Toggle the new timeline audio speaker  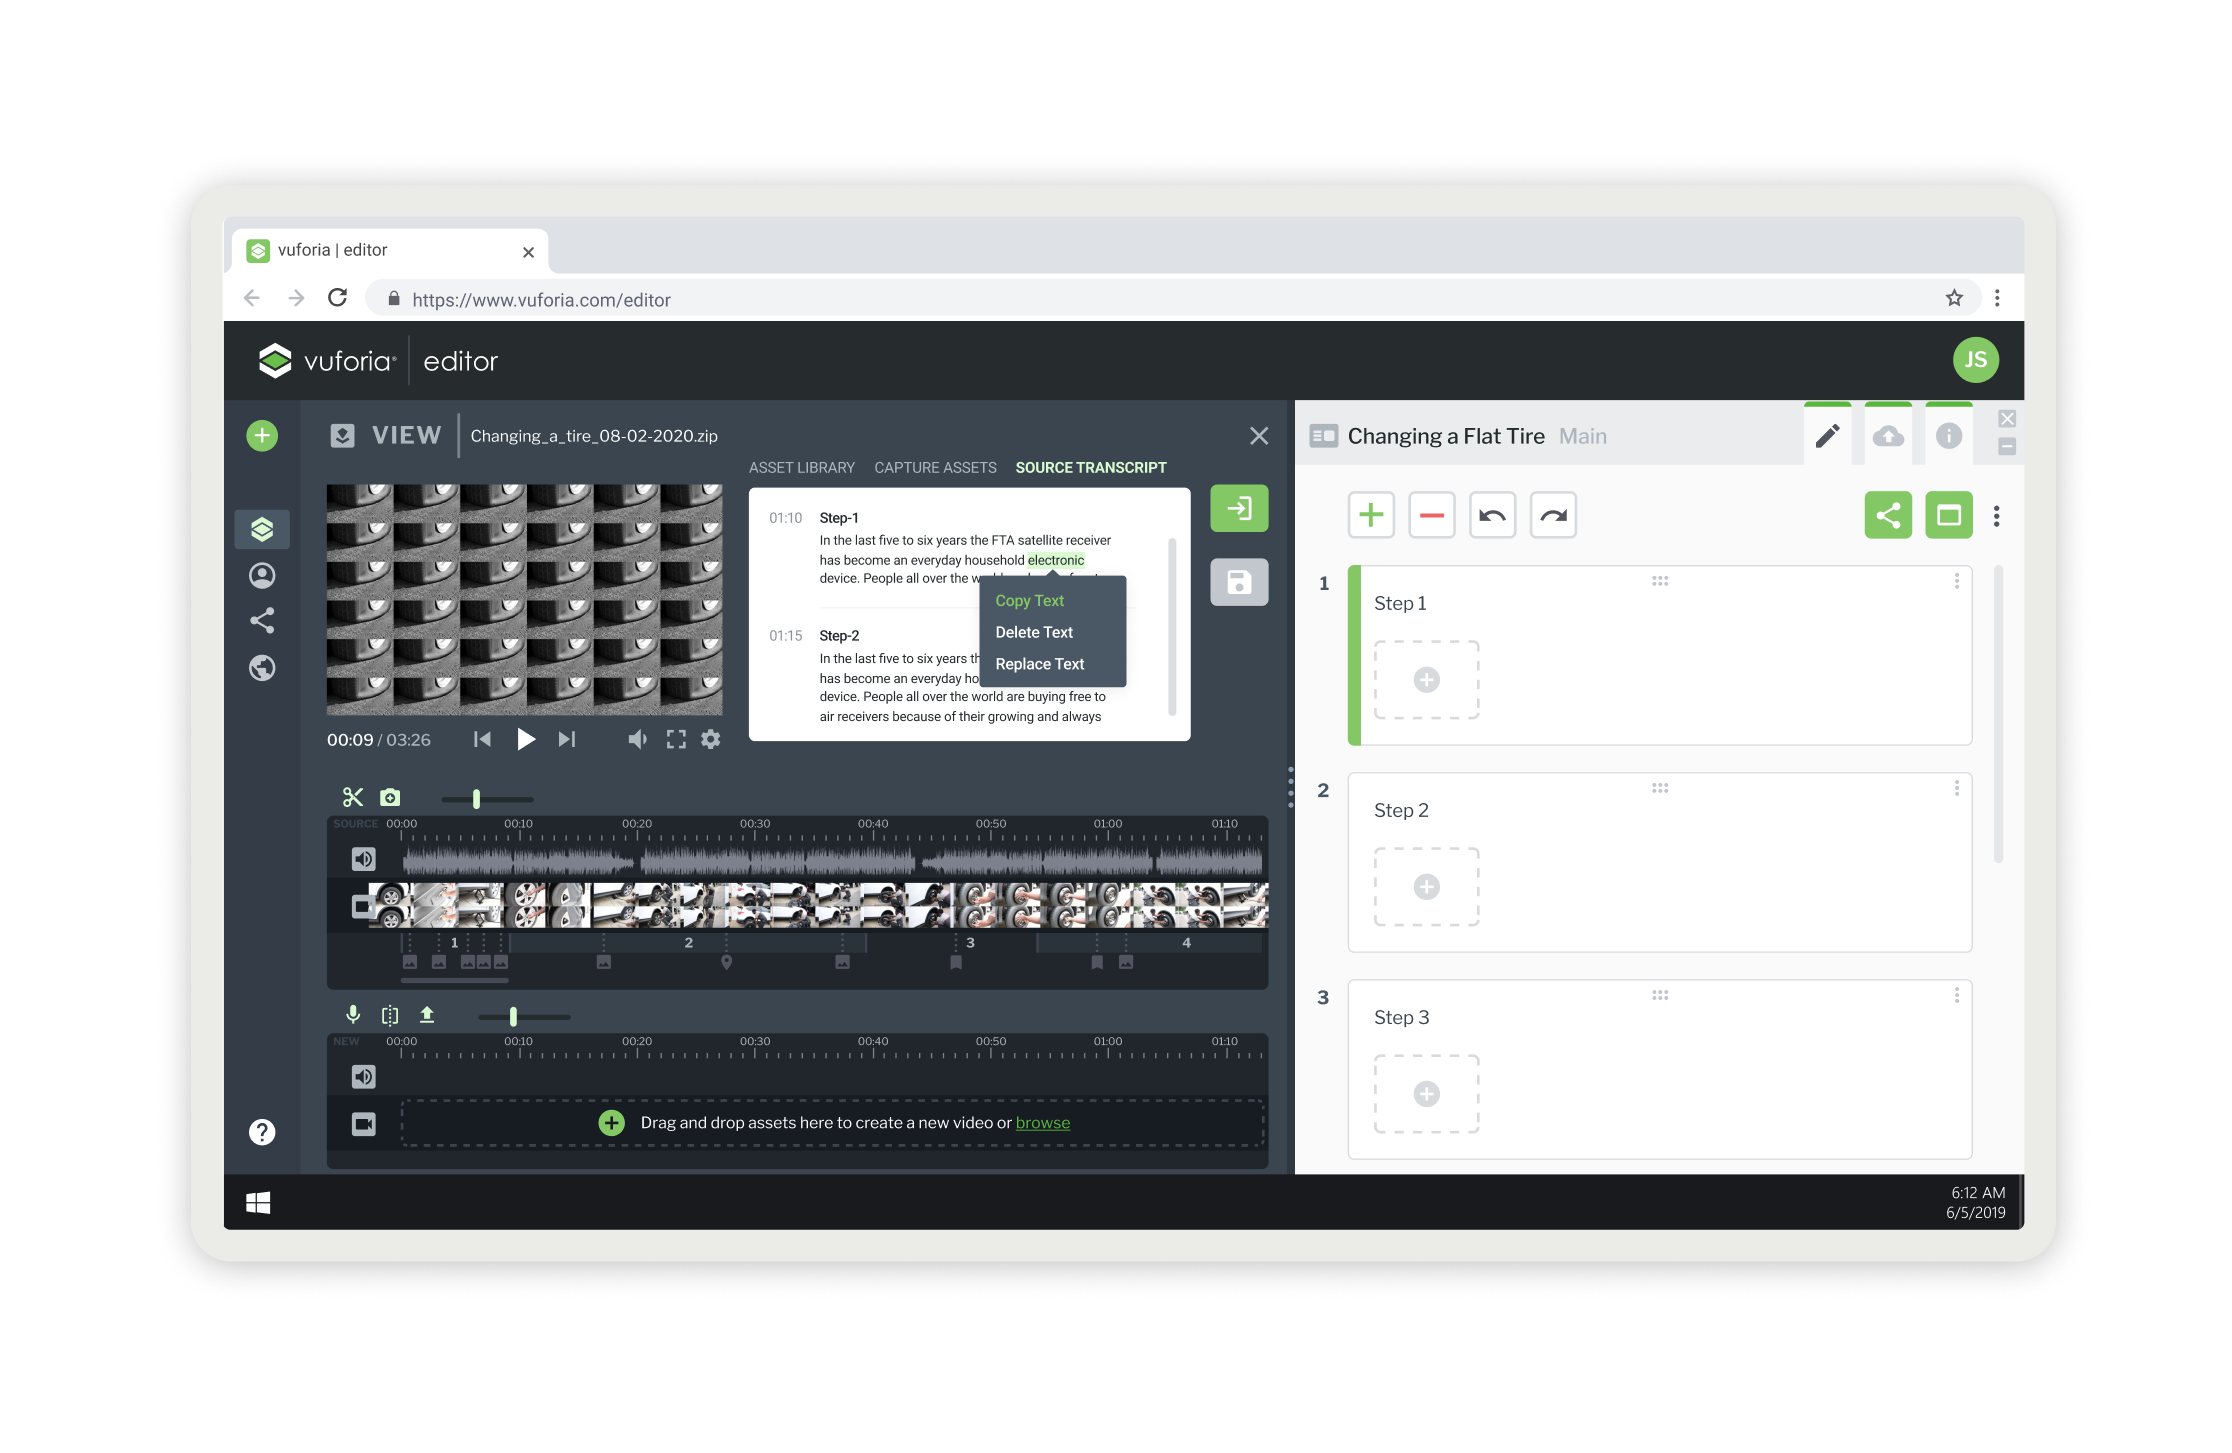[364, 1076]
